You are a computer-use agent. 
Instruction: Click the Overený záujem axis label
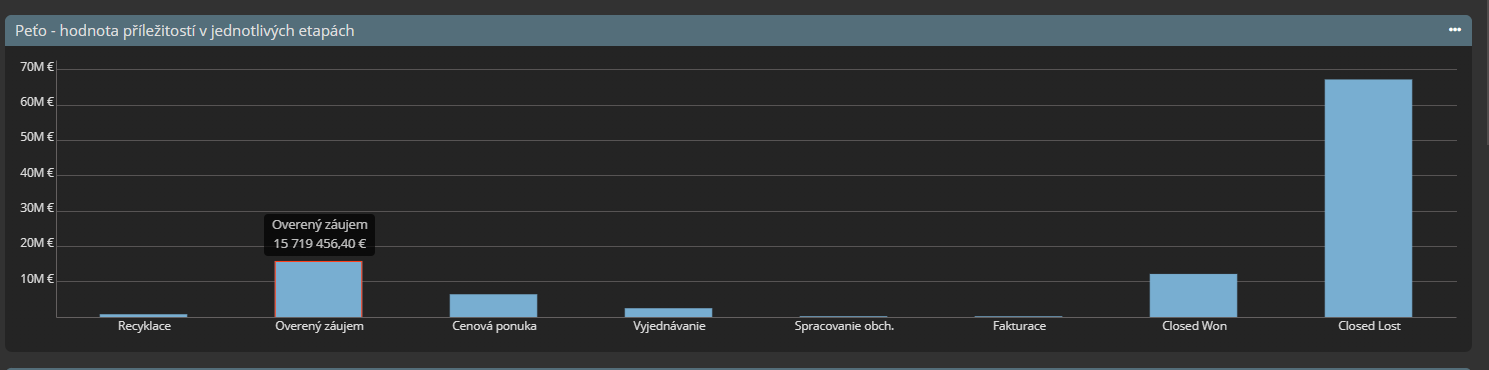point(319,326)
